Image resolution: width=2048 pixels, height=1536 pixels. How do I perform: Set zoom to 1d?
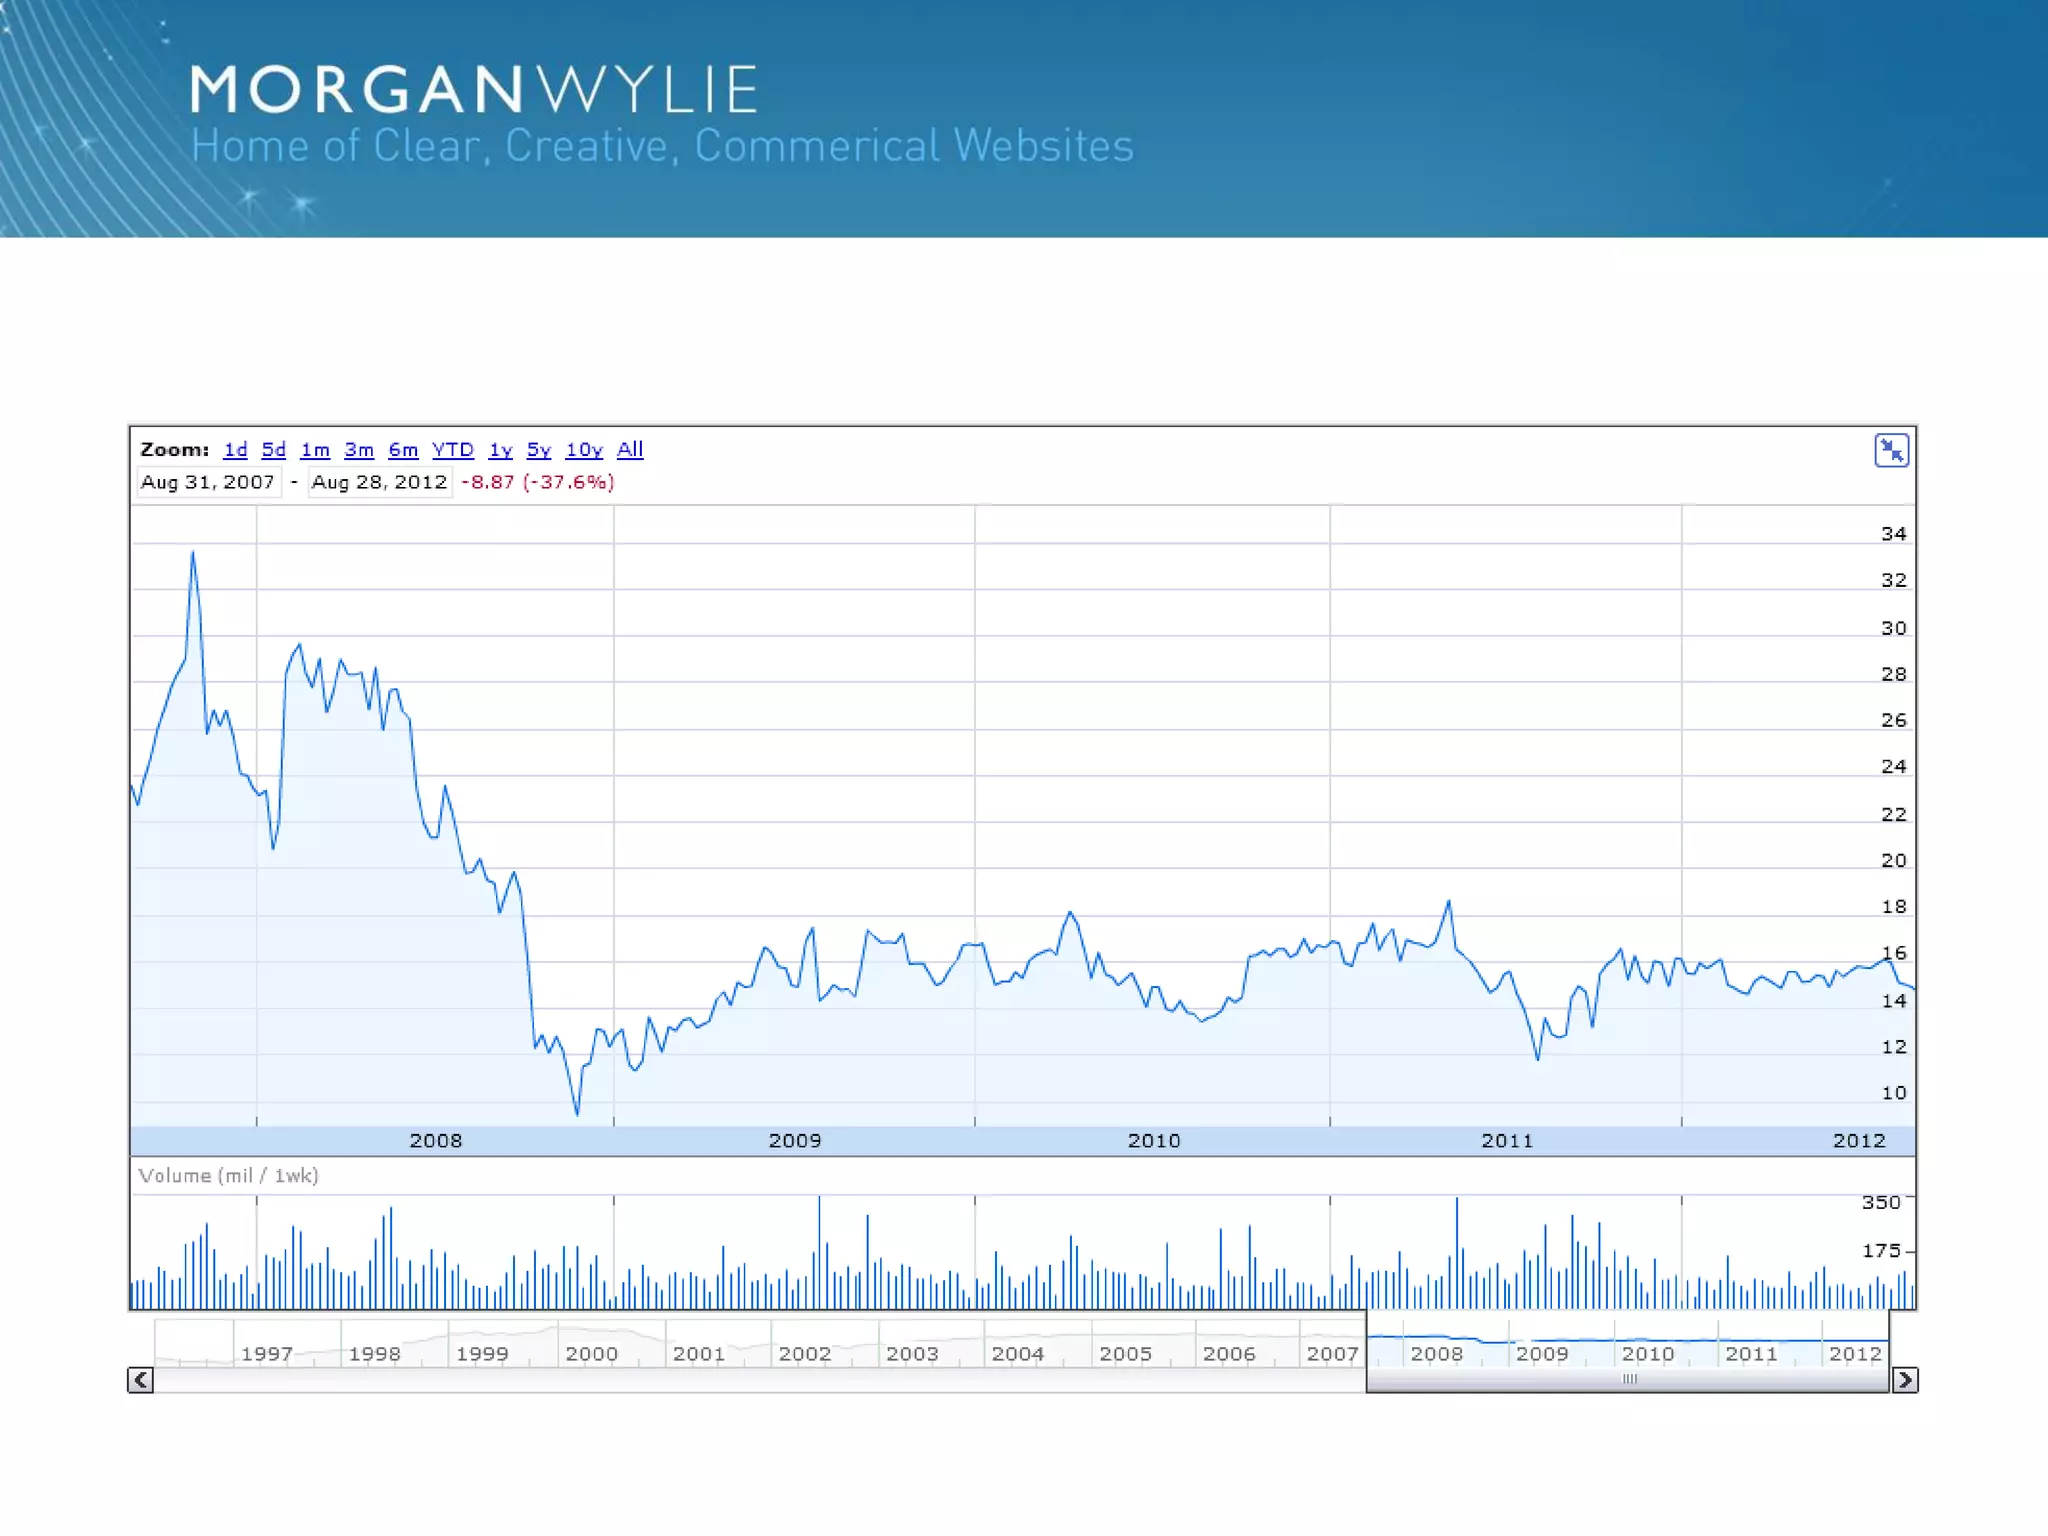click(235, 450)
